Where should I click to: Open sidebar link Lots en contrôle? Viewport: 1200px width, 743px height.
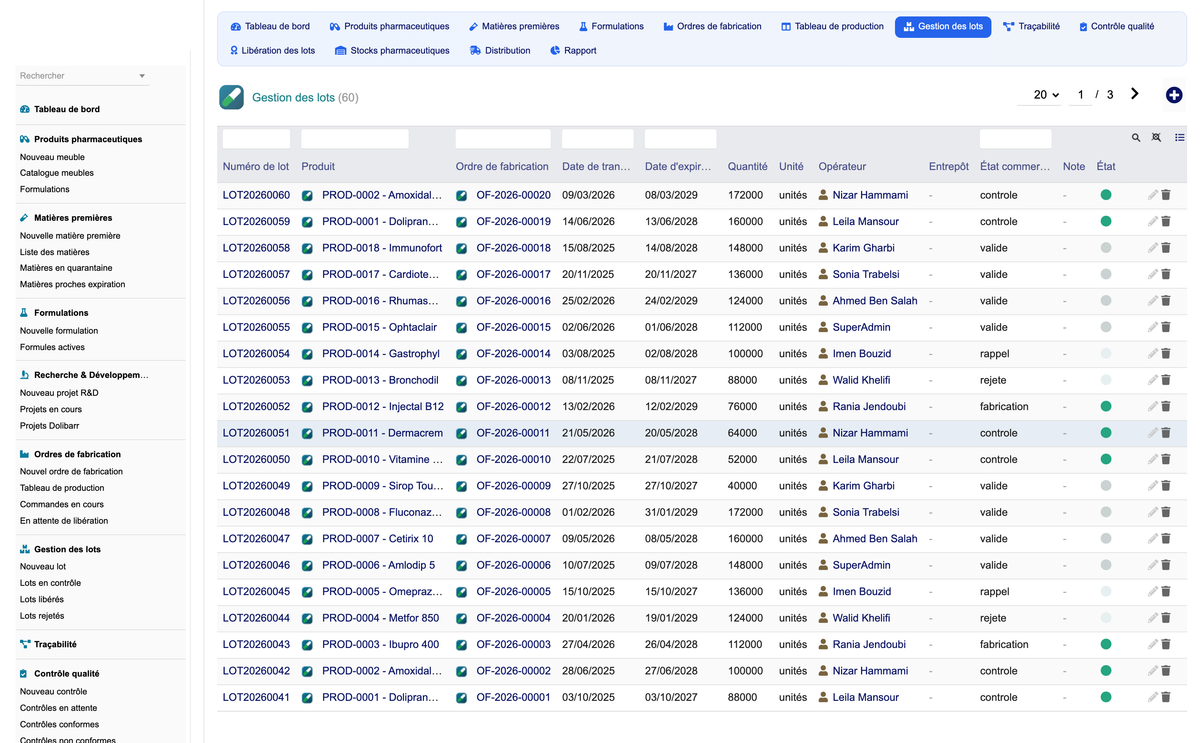pos(50,583)
